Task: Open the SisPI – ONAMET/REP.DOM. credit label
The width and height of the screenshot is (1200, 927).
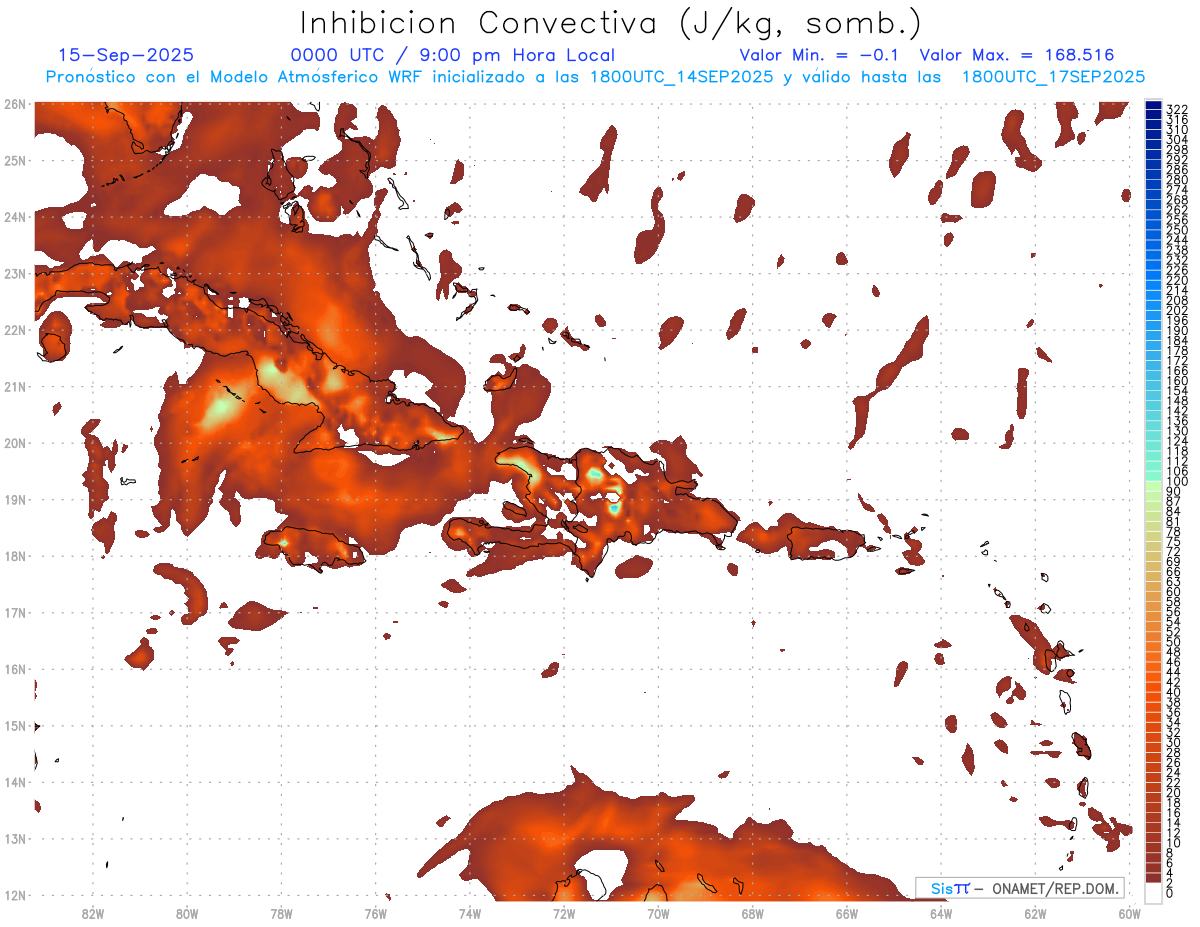Action: pos(1019,888)
